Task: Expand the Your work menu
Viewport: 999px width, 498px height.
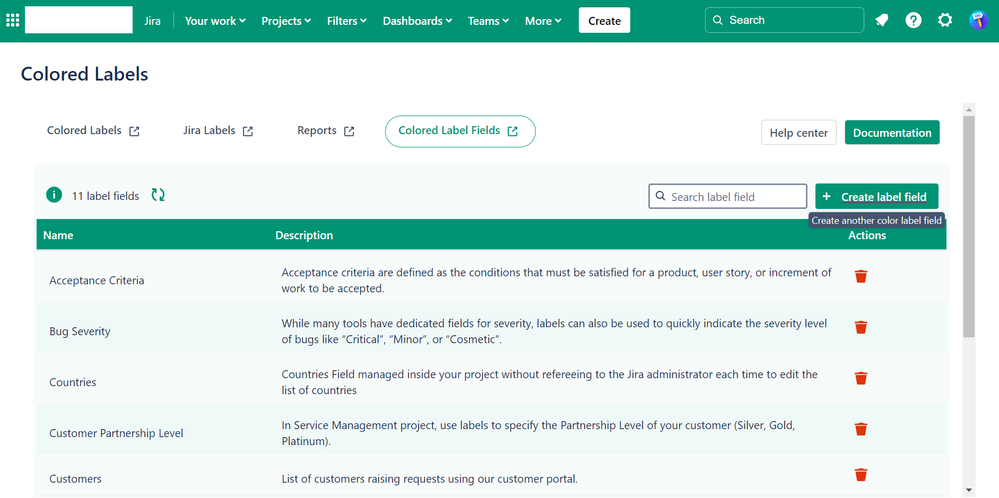Action: click(215, 21)
